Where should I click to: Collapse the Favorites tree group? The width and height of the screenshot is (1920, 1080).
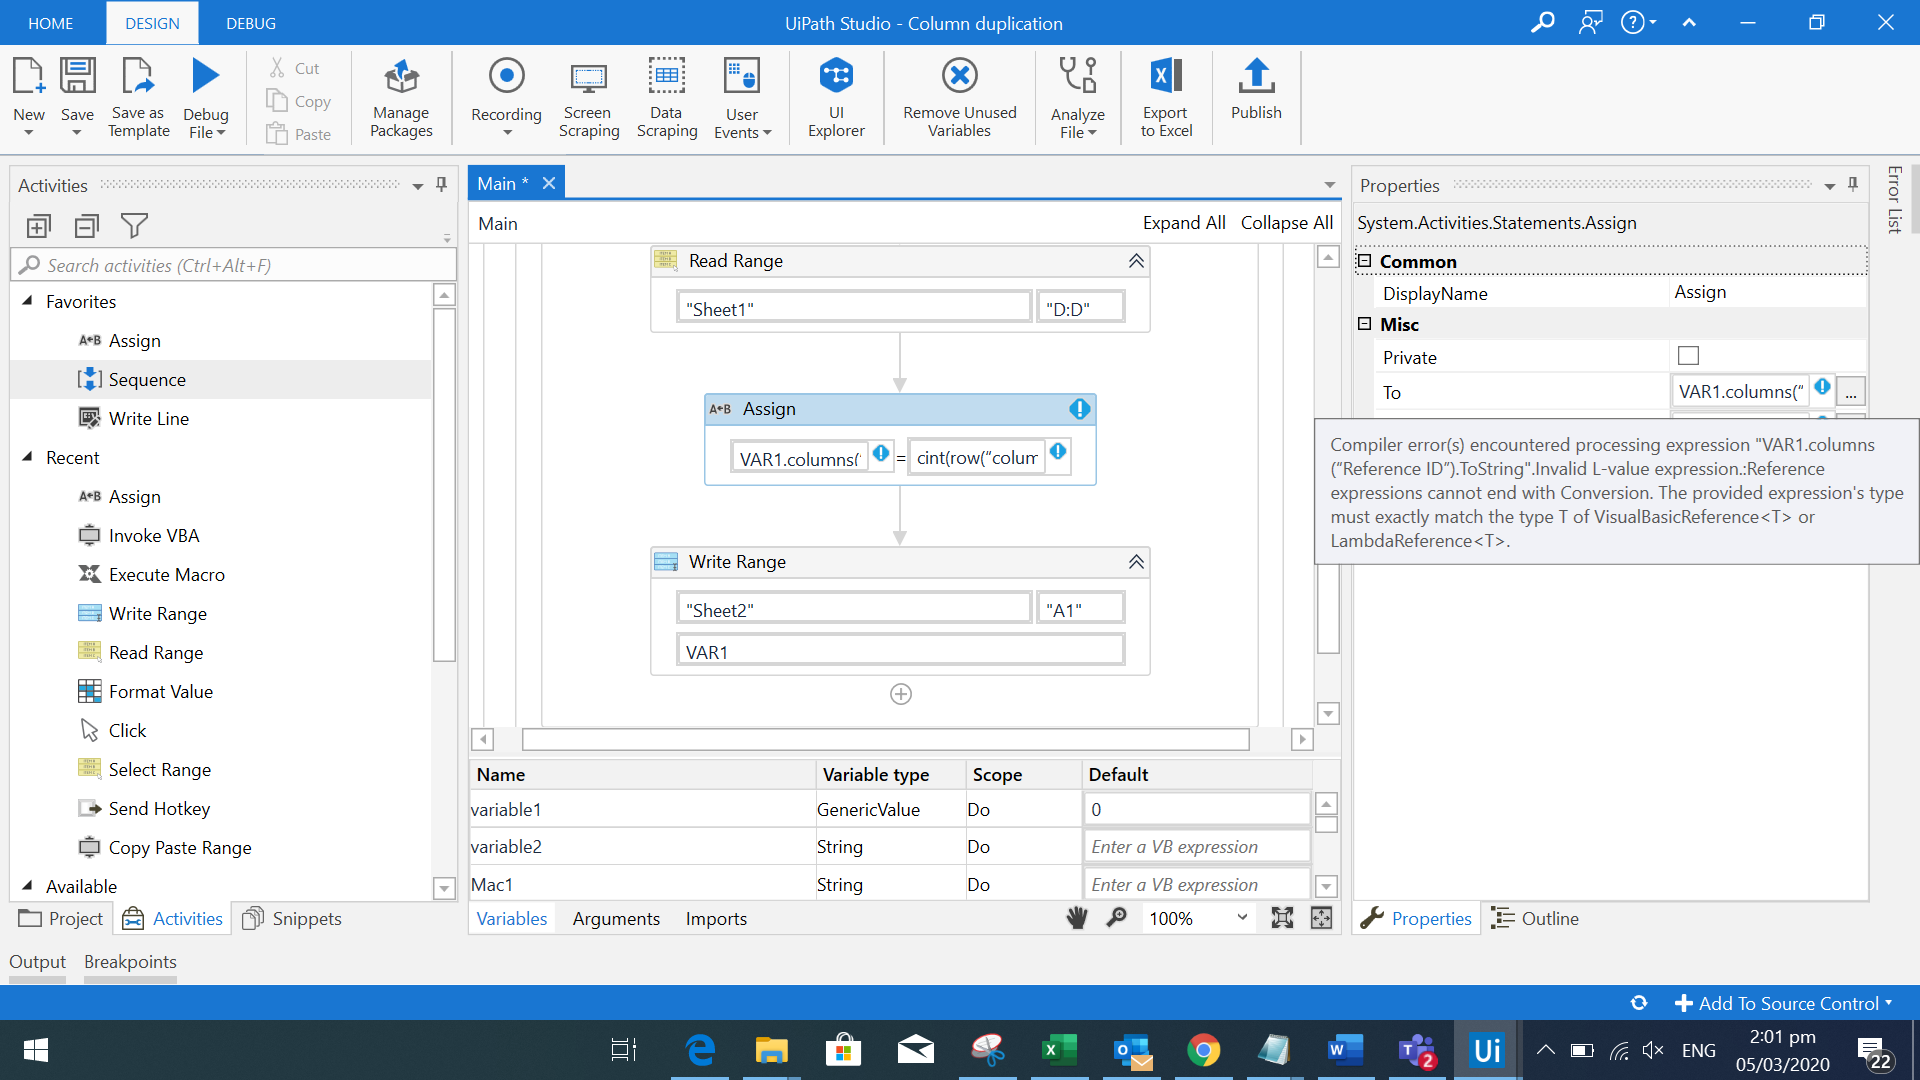[x=28, y=301]
